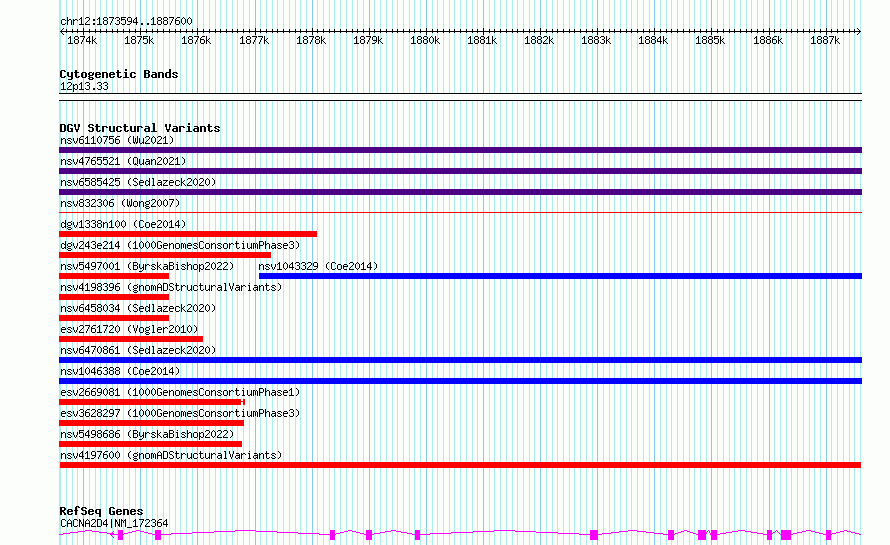This screenshot has width=890, height=545.
Task: Click the Cytogenetic Bands track title
Action: tap(119, 74)
